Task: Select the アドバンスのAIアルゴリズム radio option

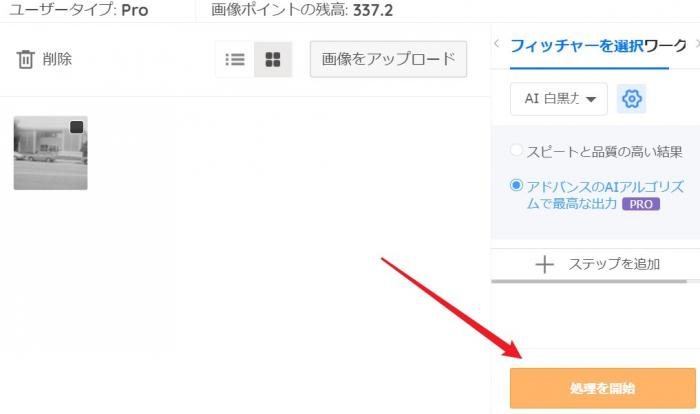Action: click(516, 185)
